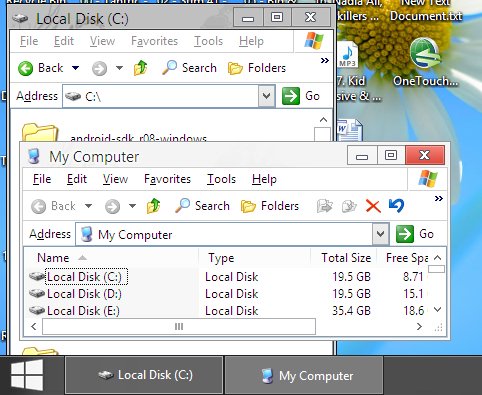Open Back history dropdown in My Computer window
This screenshot has height=395, width=482.
coord(88,206)
